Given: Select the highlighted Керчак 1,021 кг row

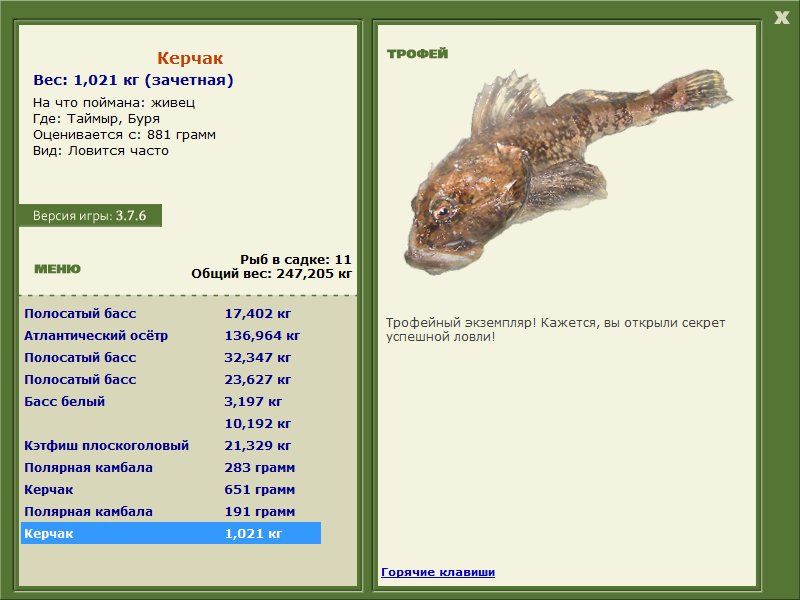Looking at the screenshot, I should pyautogui.click(x=171, y=533).
